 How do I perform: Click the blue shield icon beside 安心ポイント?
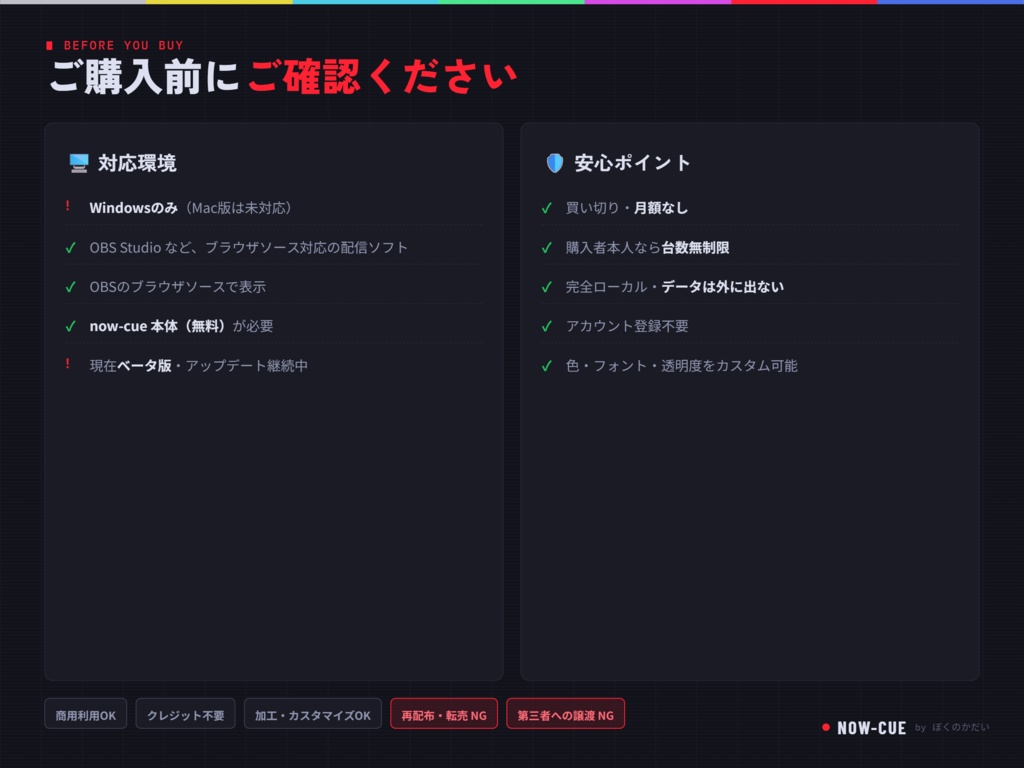(554, 163)
